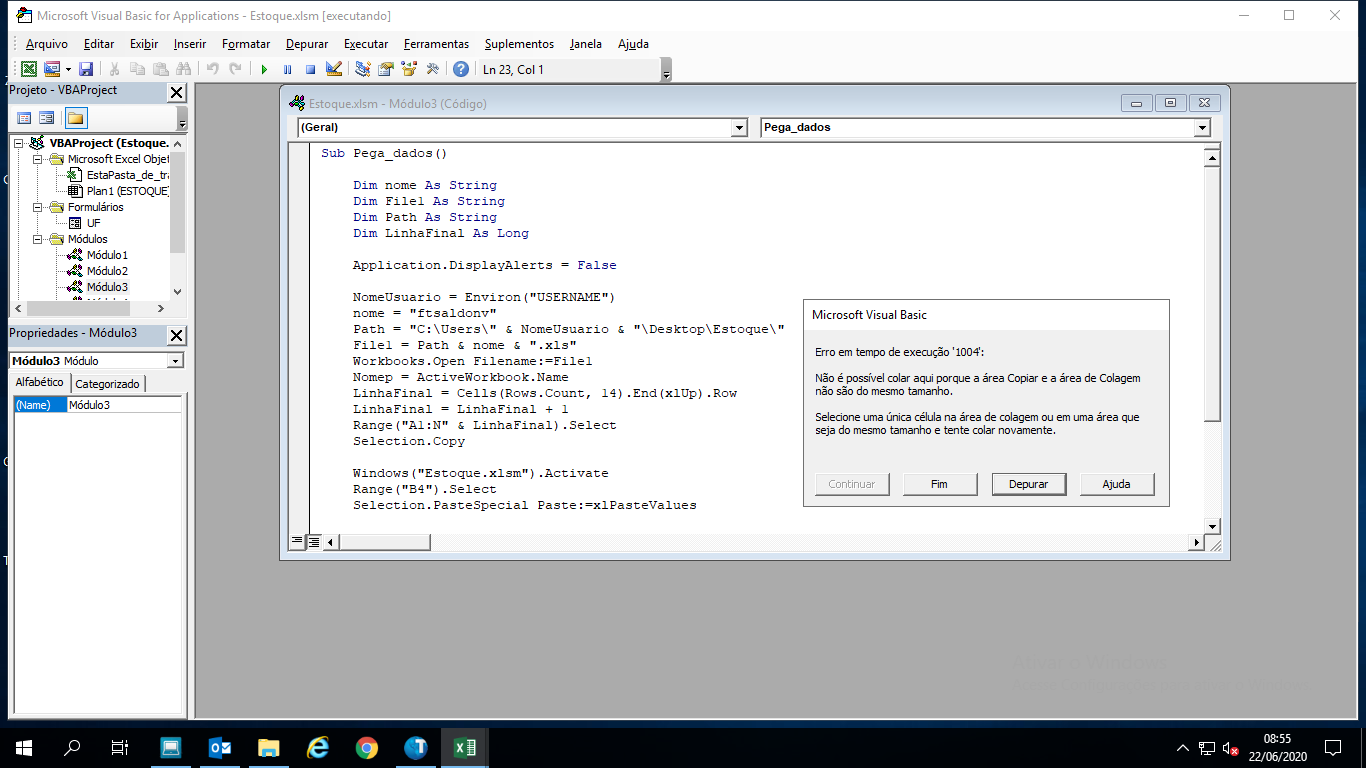Open the Object Browser toolbar icon
The image size is (1366, 768).
coord(409,69)
